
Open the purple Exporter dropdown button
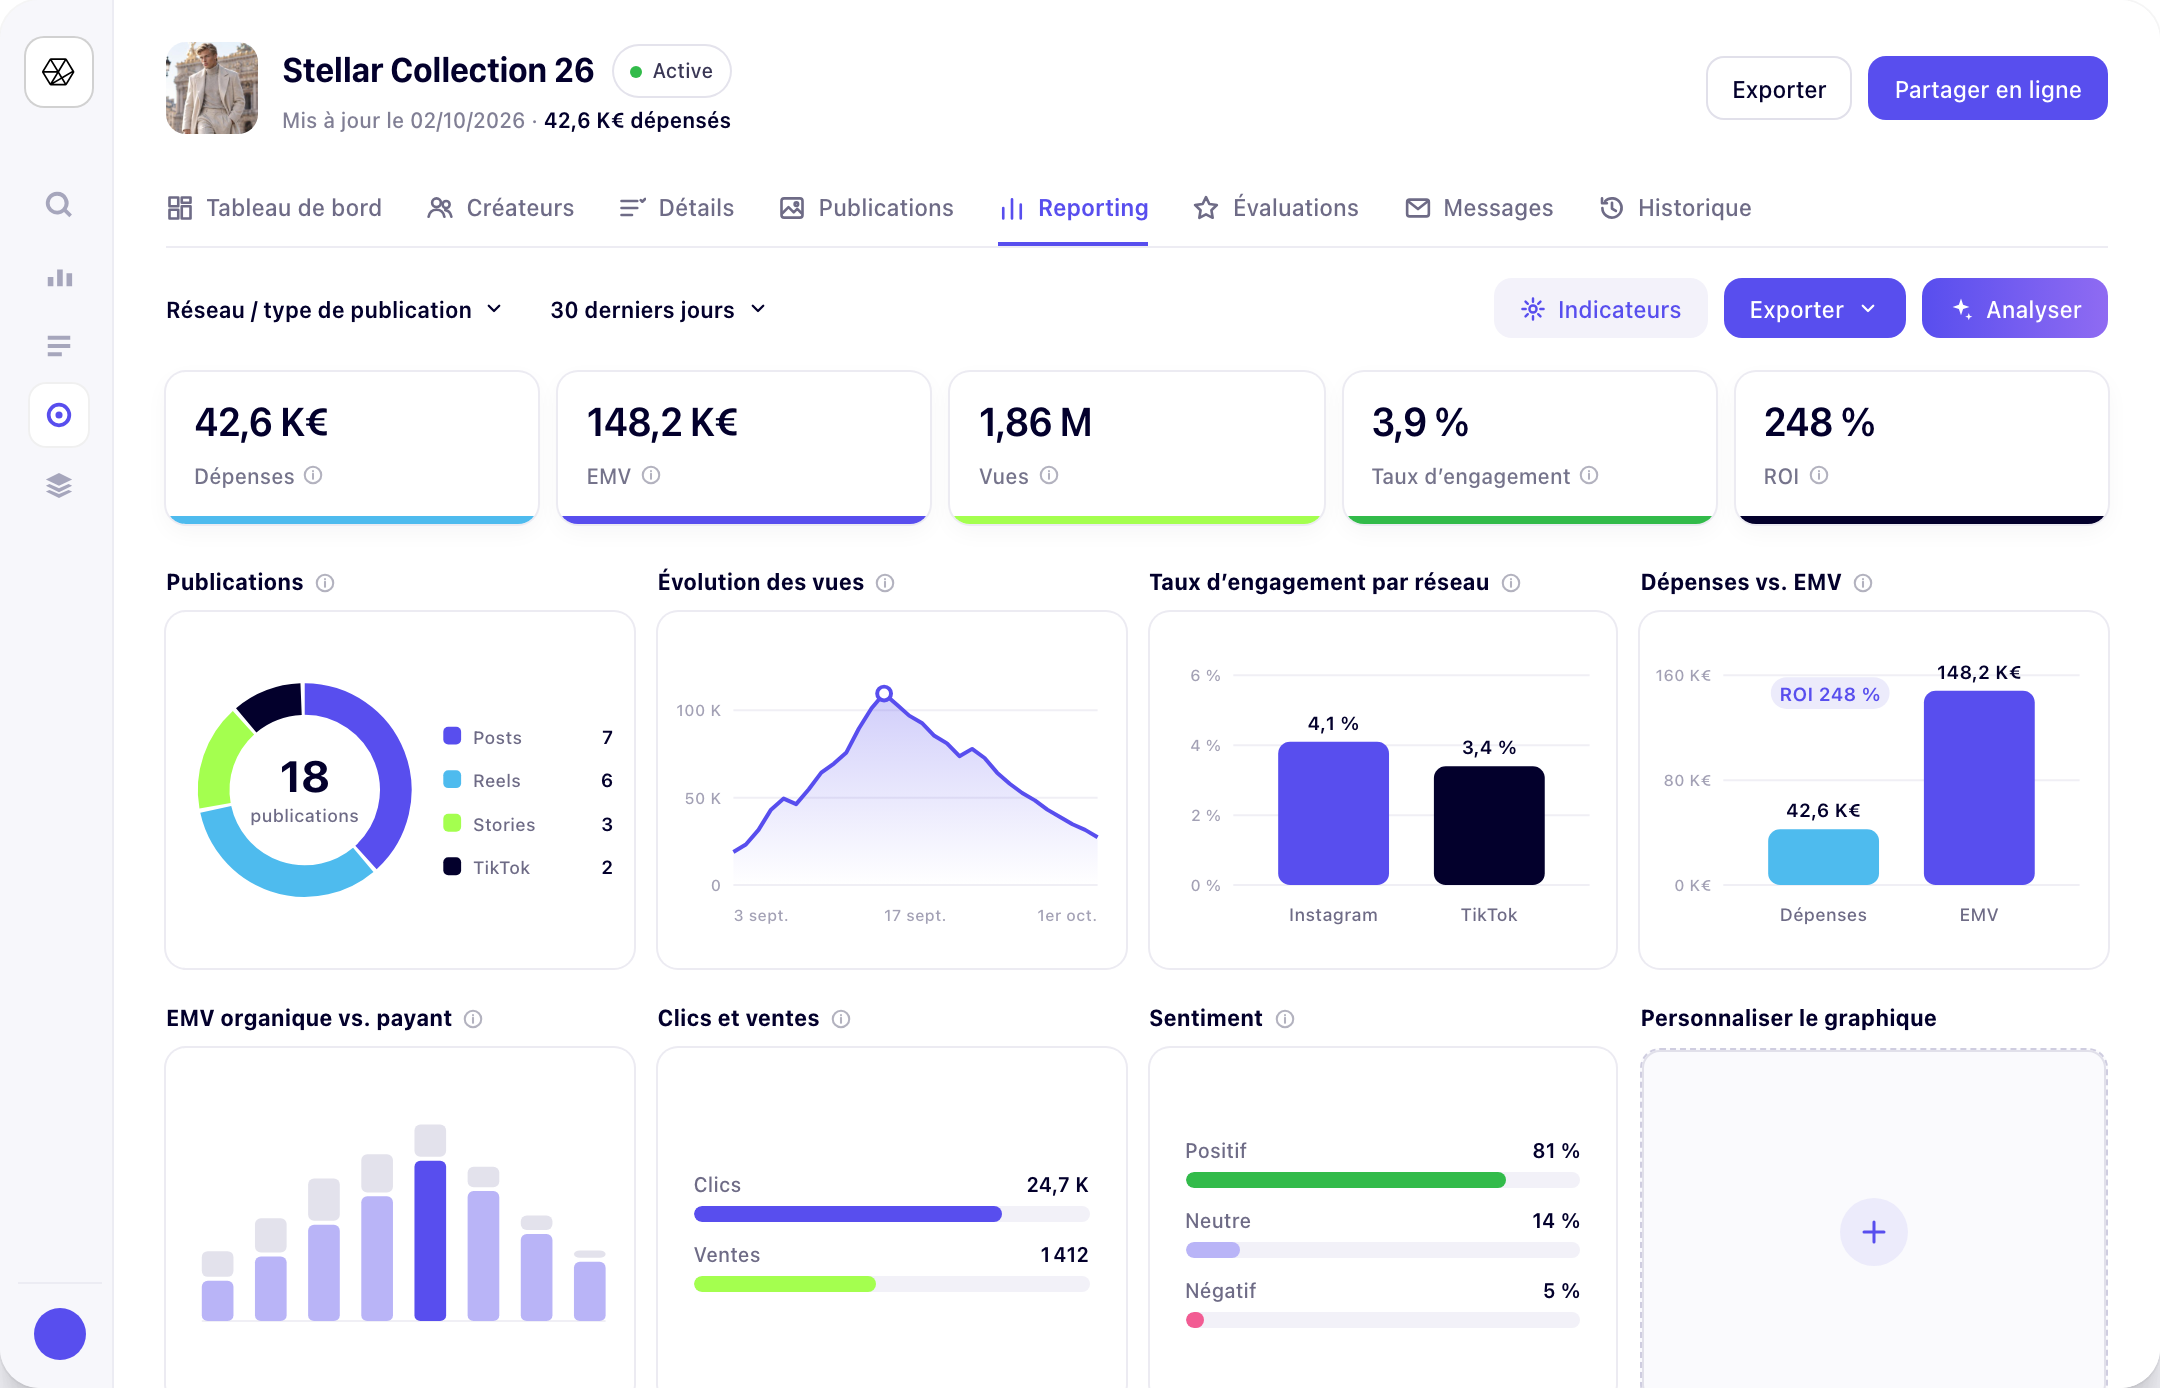click(1814, 309)
